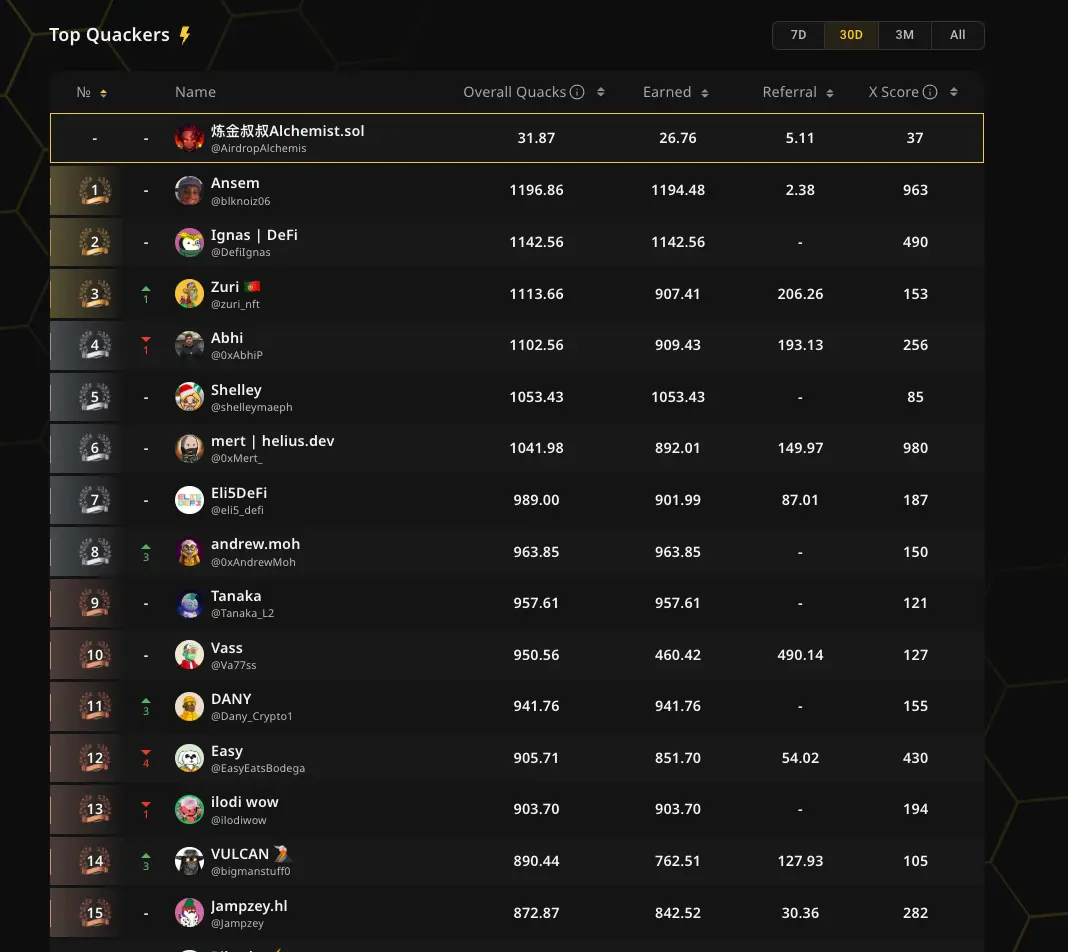Open Ansem's profile avatar

tap(189, 190)
